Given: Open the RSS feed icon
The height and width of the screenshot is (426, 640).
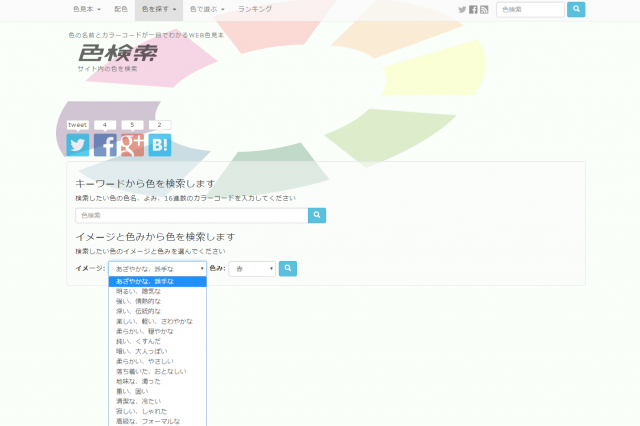Looking at the screenshot, I should 484,9.
